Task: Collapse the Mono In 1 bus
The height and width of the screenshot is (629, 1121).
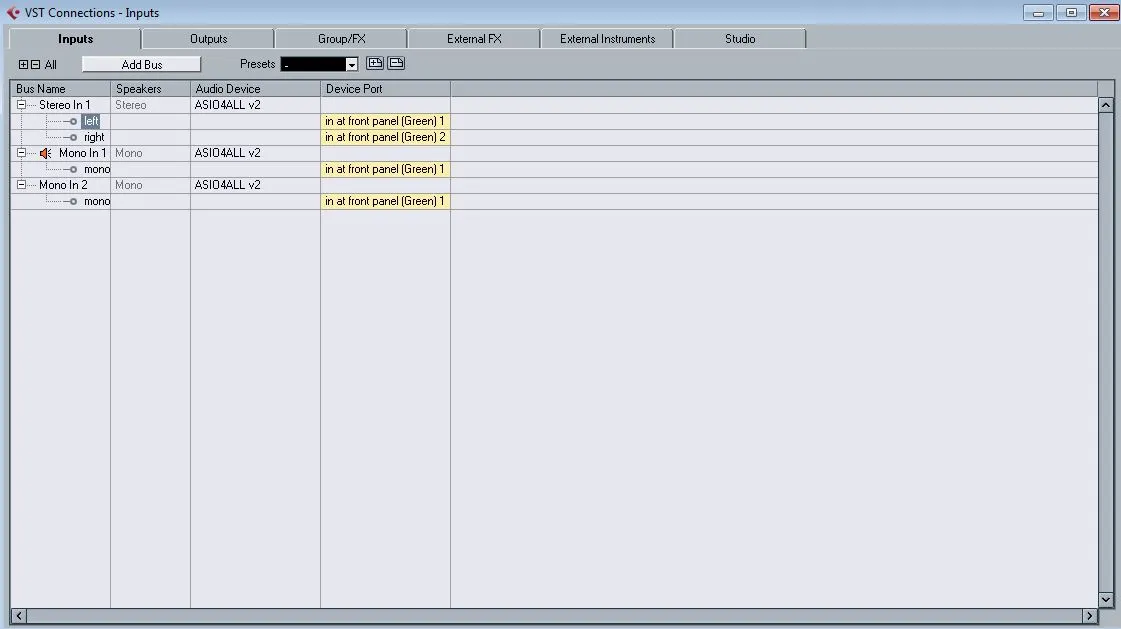Action: click(x=21, y=153)
